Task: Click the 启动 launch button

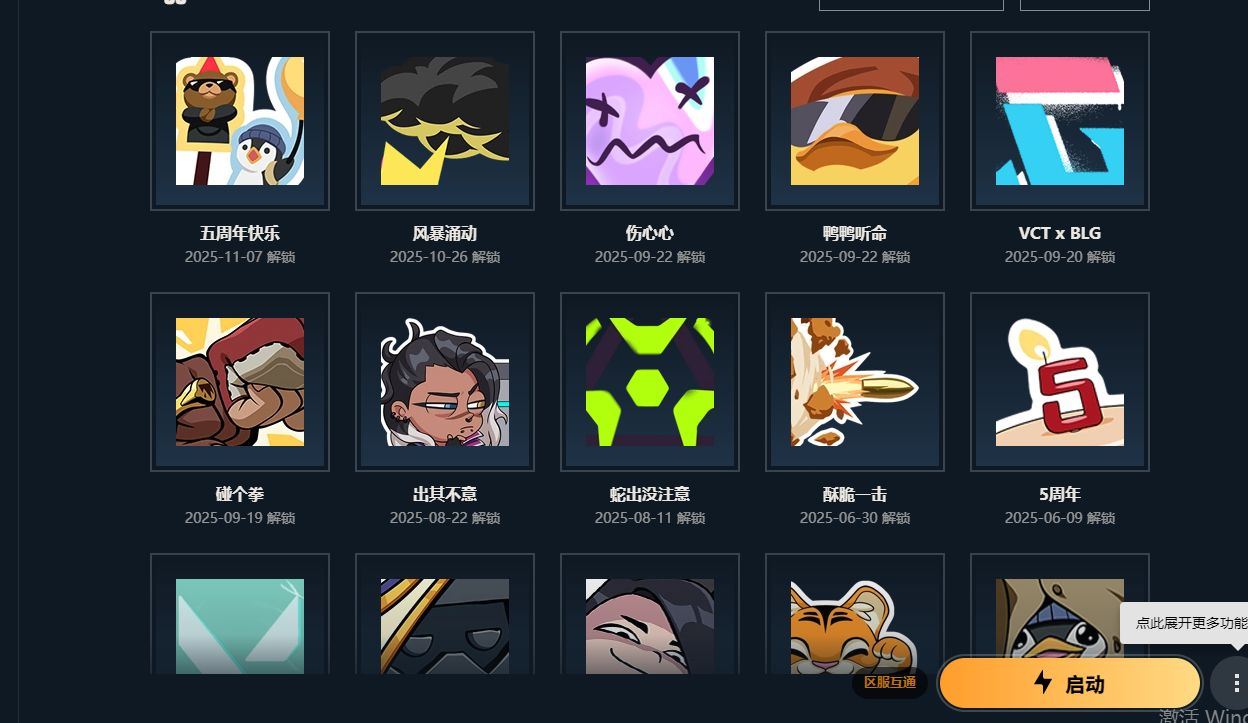Action: point(1069,684)
